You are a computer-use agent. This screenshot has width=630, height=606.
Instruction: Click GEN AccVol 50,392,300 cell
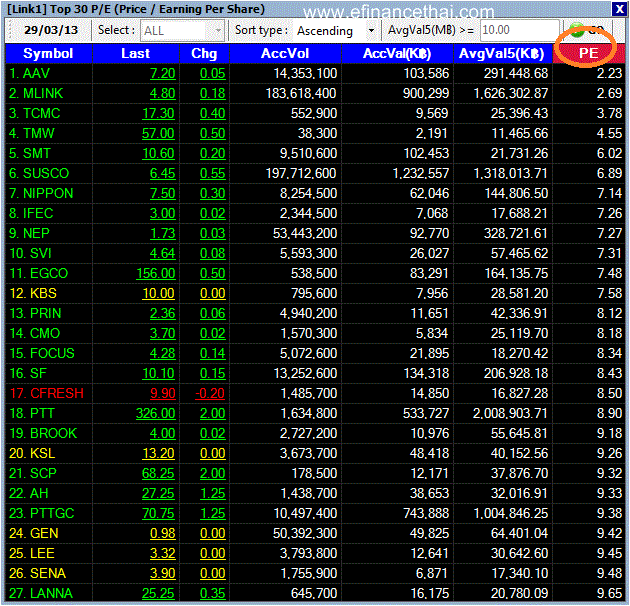click(x=305, y=534)
